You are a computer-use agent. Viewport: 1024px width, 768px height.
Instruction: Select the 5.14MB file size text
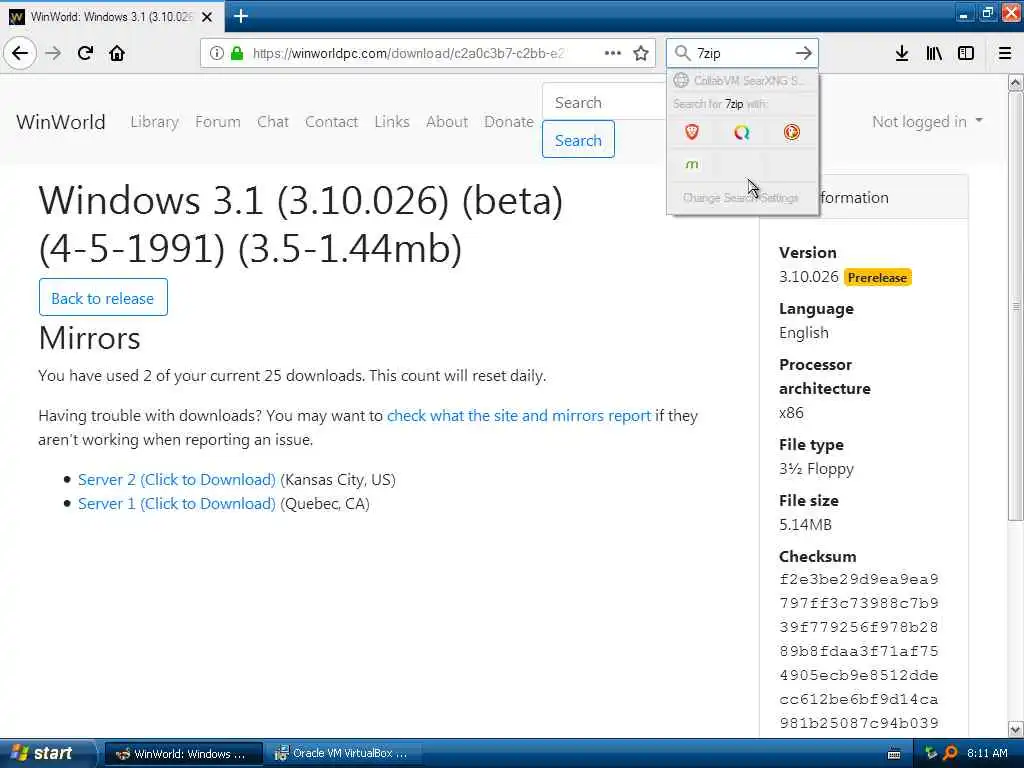(805, 524)
